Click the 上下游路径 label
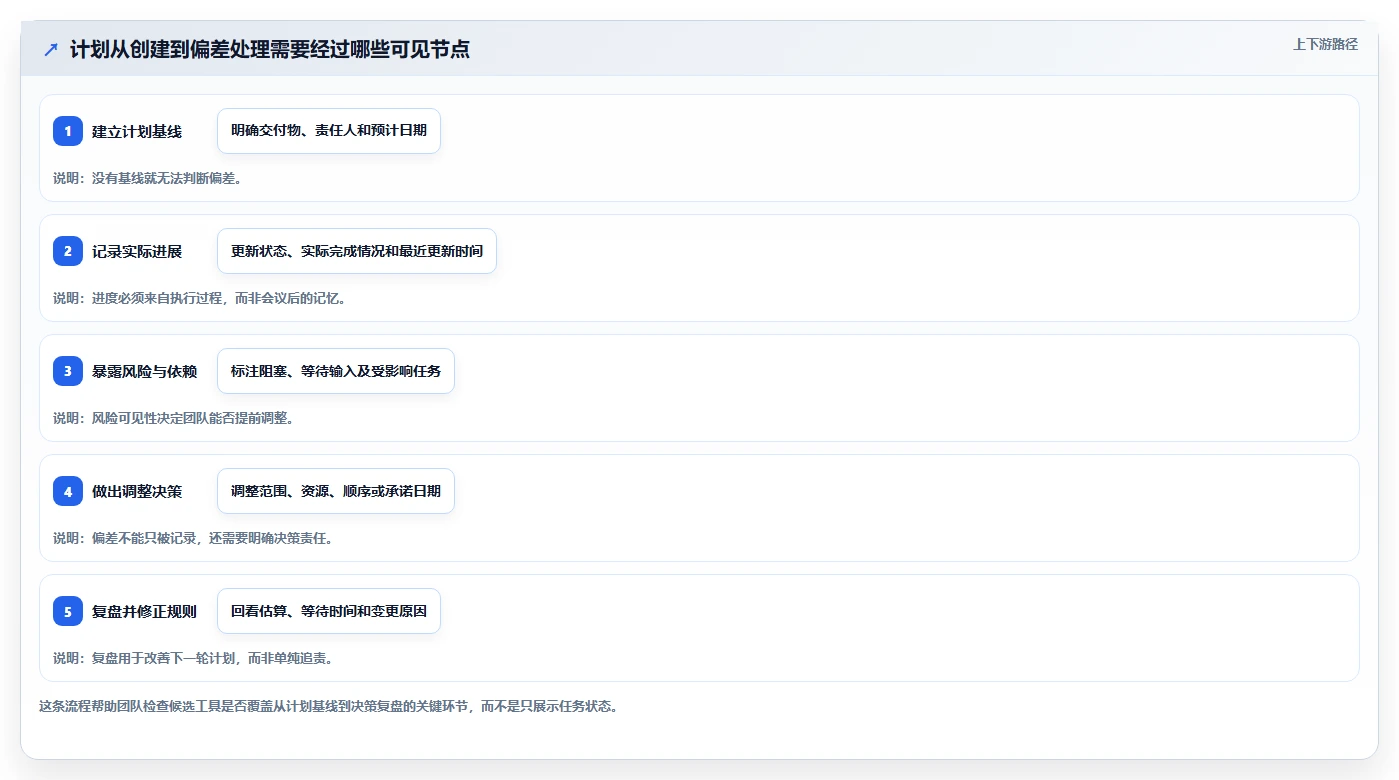Viewport: 1399px width, 780px height. tap(1325, 44)
